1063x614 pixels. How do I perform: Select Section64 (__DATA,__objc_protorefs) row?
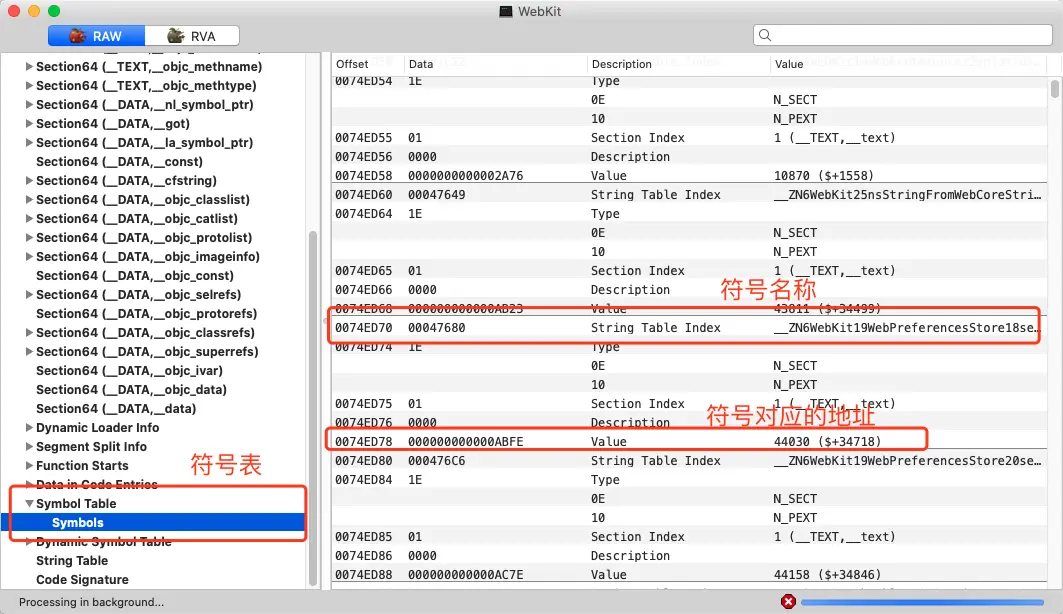coord(153,313)
